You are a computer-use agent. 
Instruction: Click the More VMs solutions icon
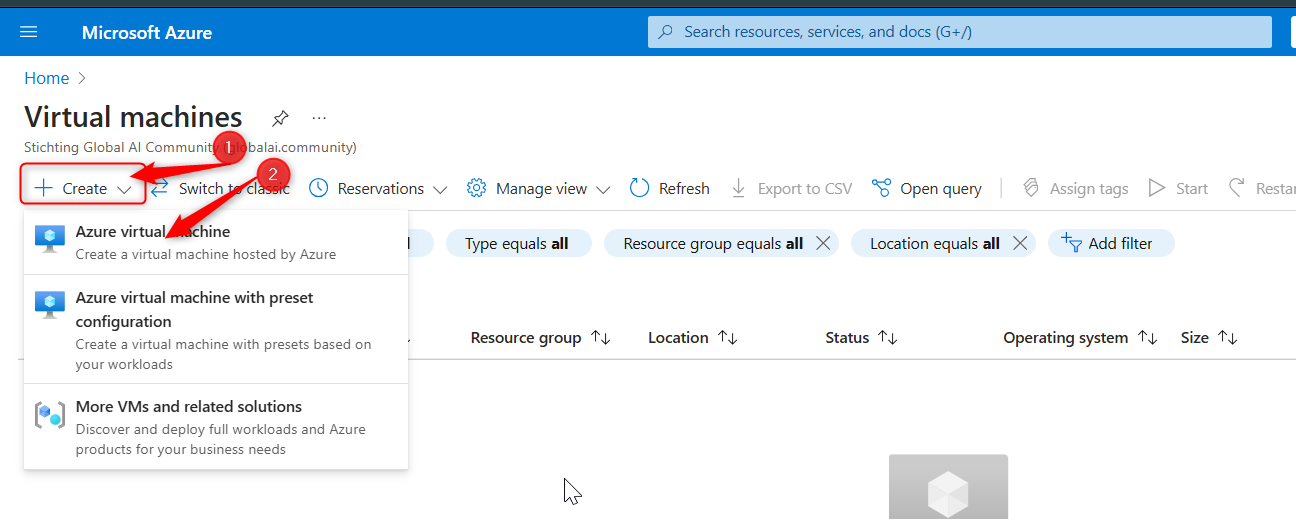tap(50, 415)
